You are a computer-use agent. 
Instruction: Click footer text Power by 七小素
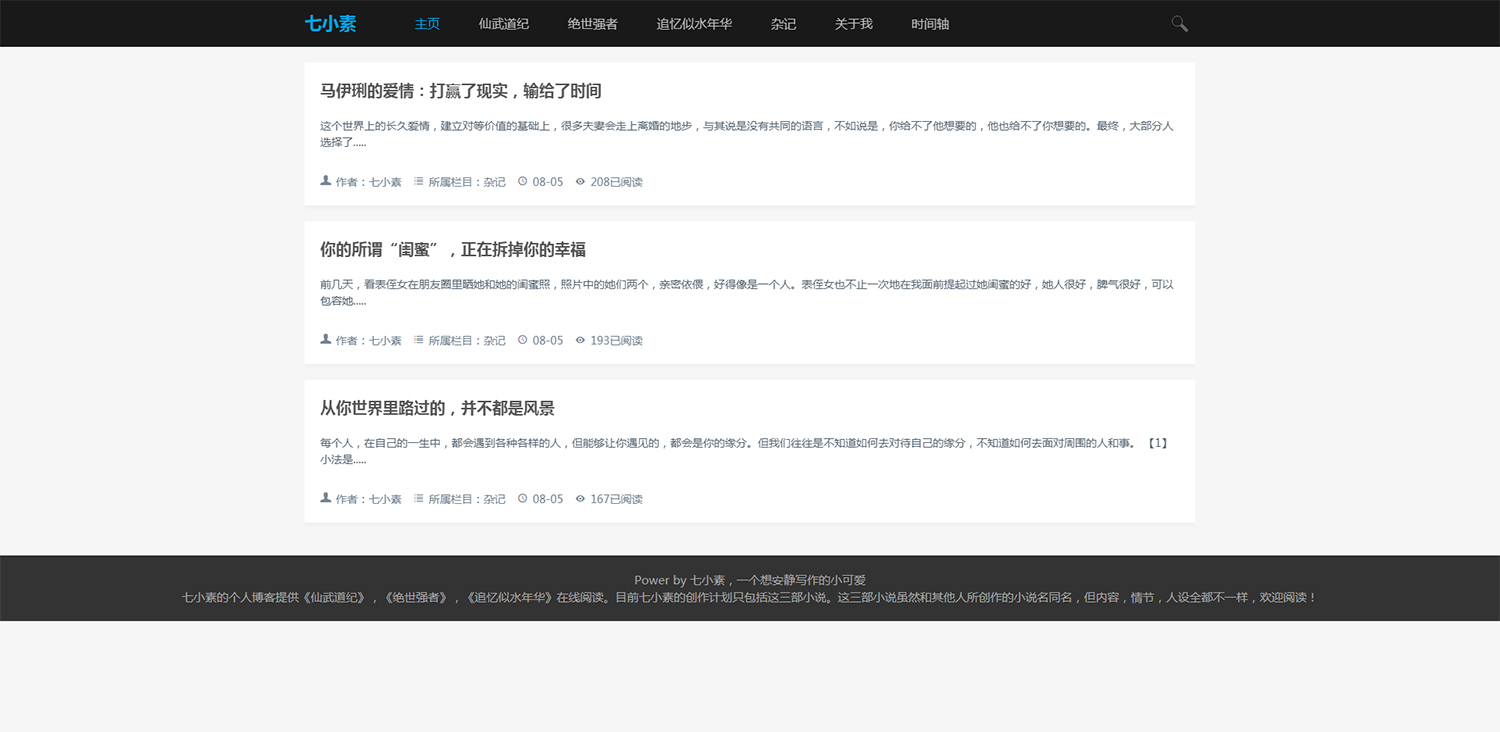click(x=750, y=580)
